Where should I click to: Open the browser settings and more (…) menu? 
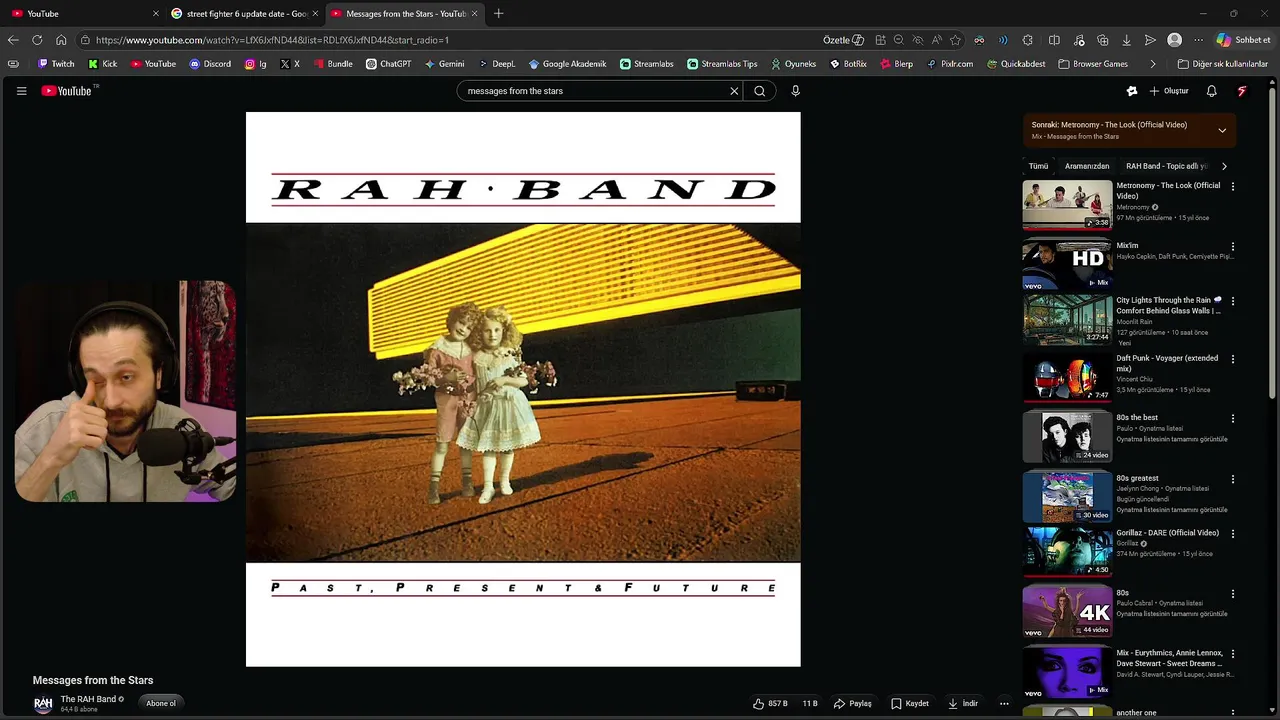click(x=1198, y=40)
